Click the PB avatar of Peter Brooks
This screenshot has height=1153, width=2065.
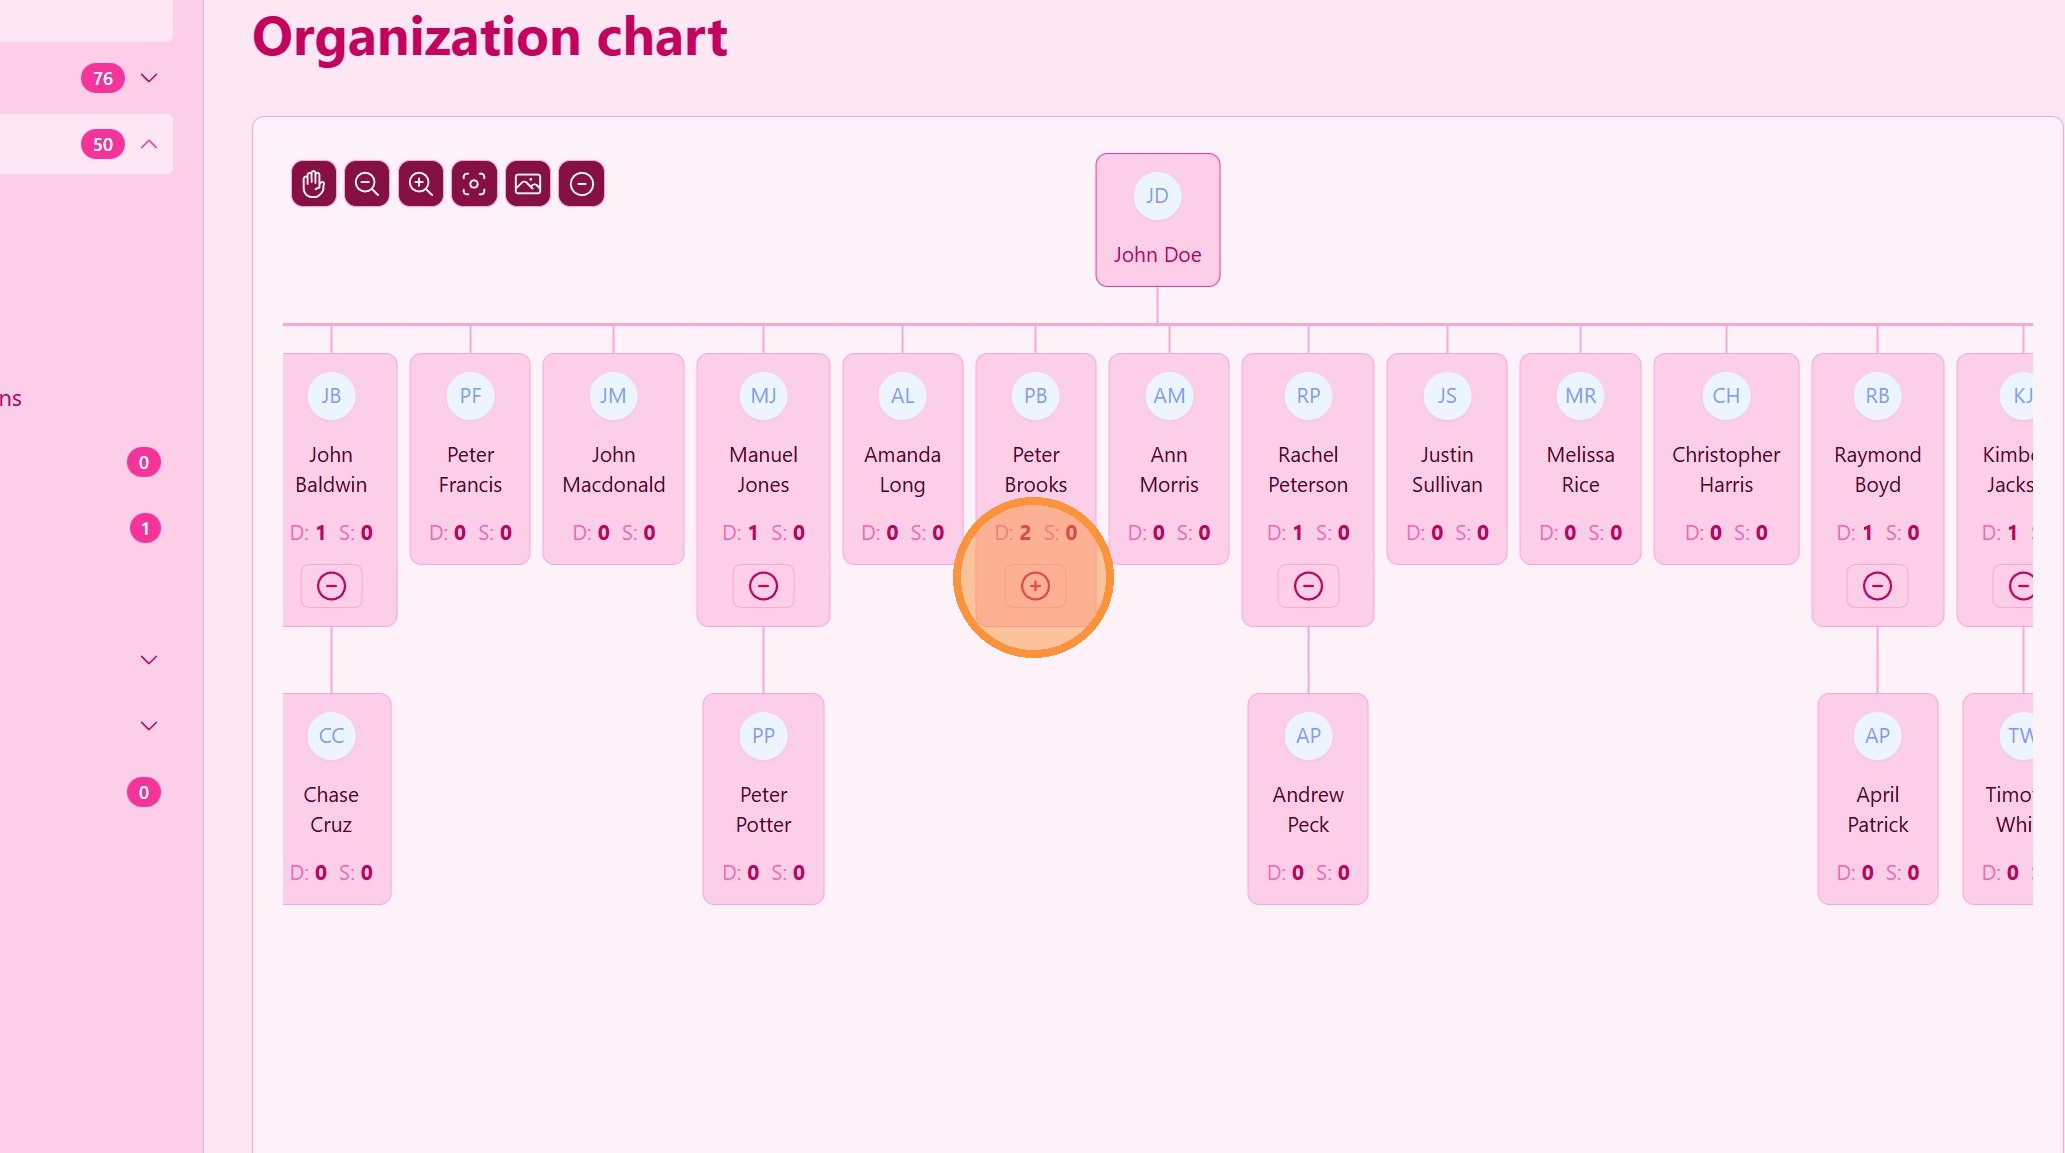click(1035, 396)
